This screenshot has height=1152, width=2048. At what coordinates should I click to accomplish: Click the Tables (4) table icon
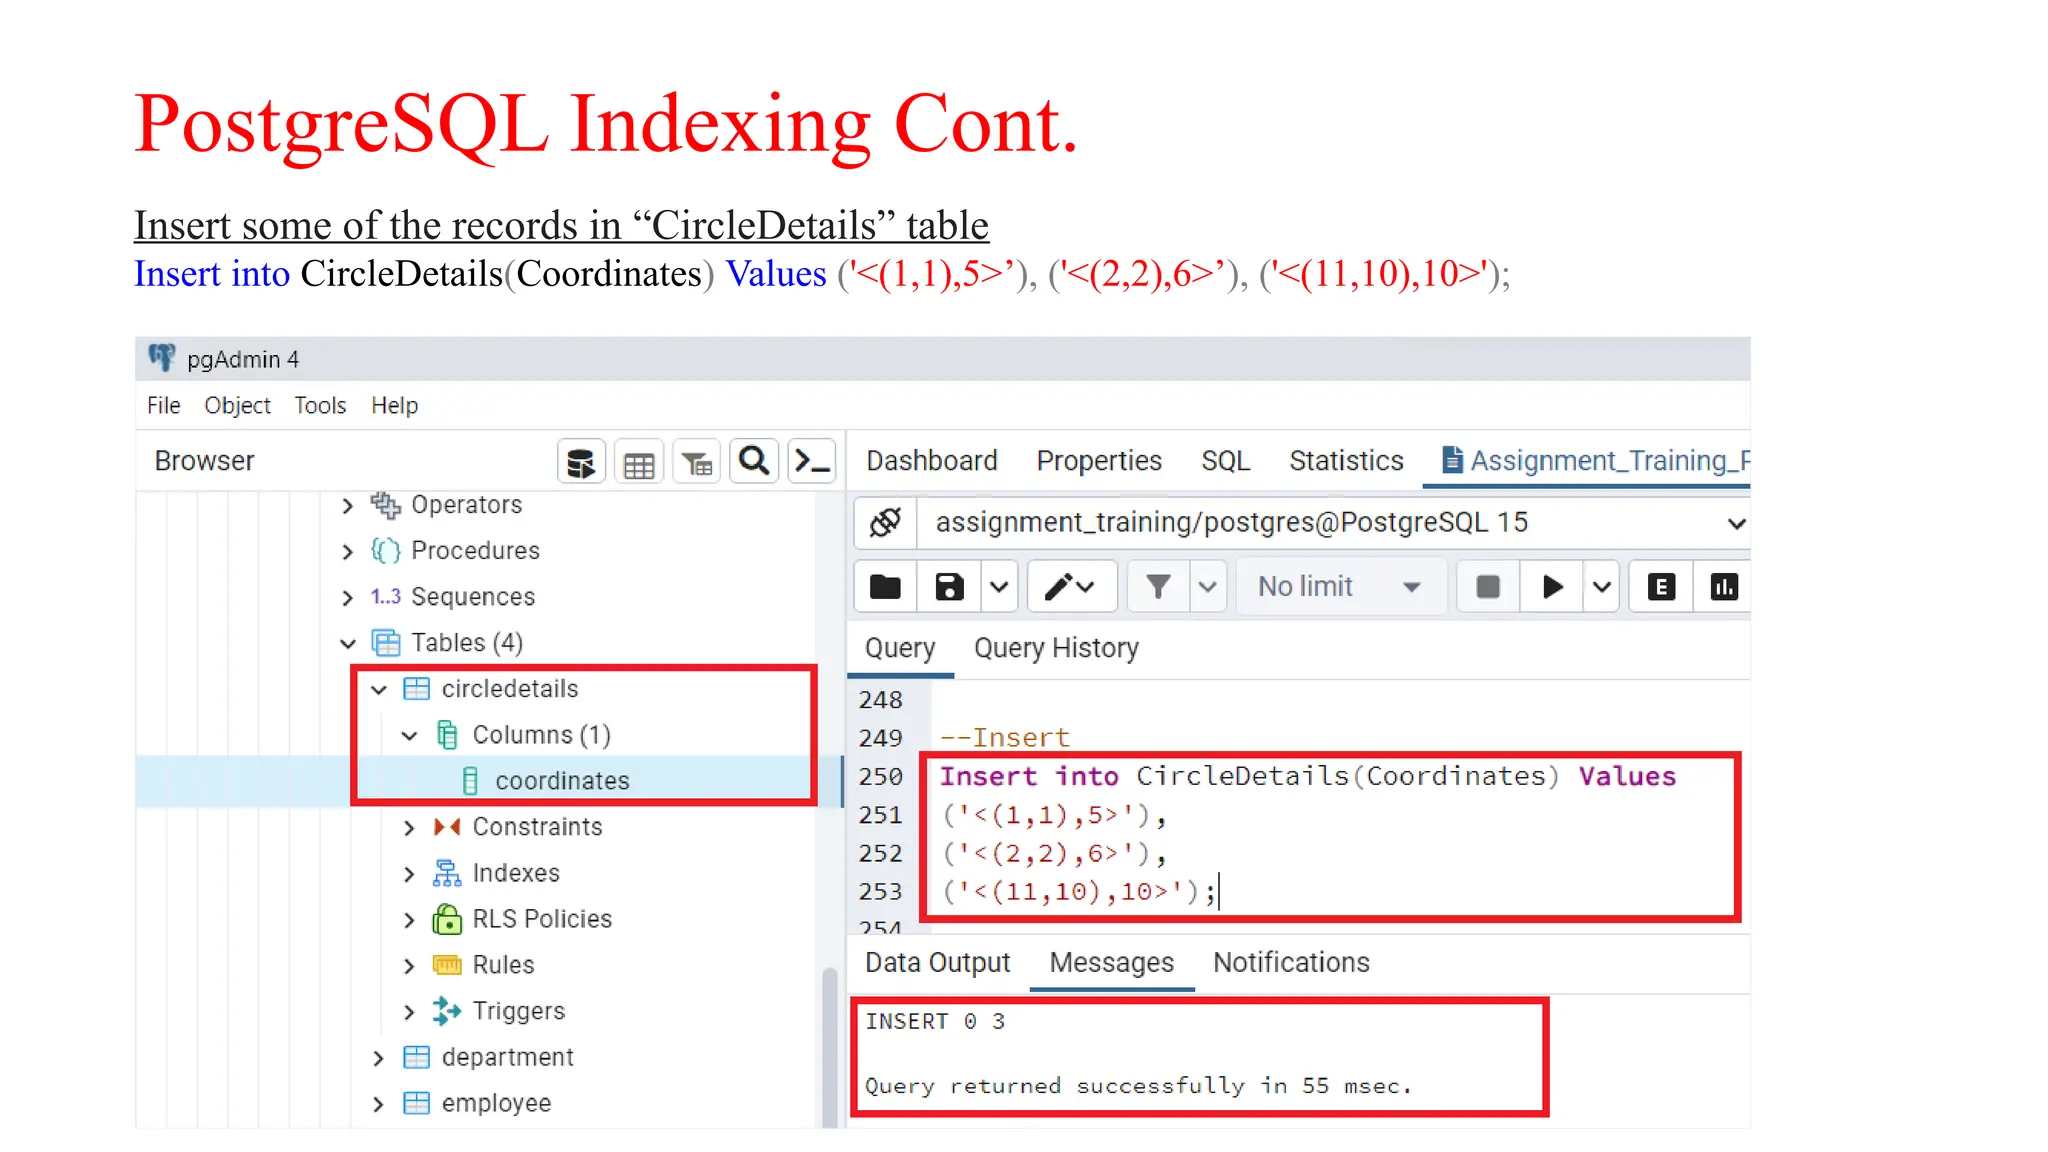pyautogui.click(x=385, y=643)
